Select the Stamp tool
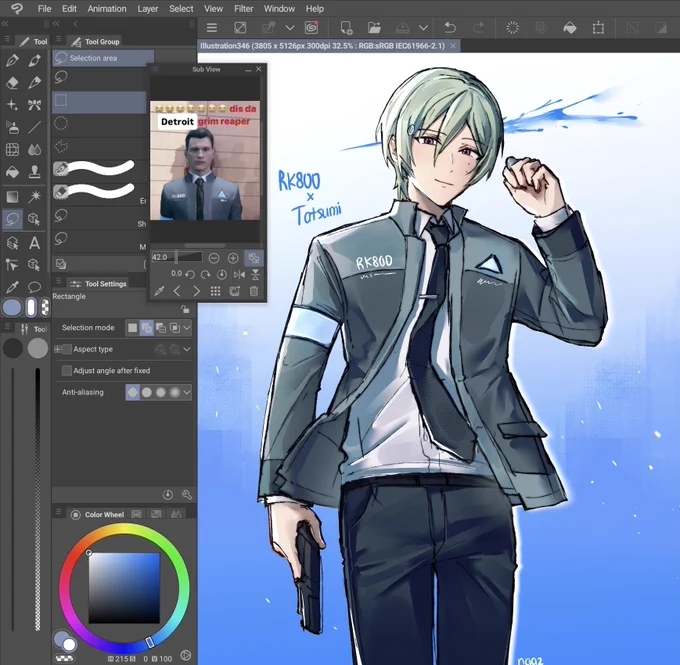The width and height of the screenshot is (680, 665). coord(34,172)
